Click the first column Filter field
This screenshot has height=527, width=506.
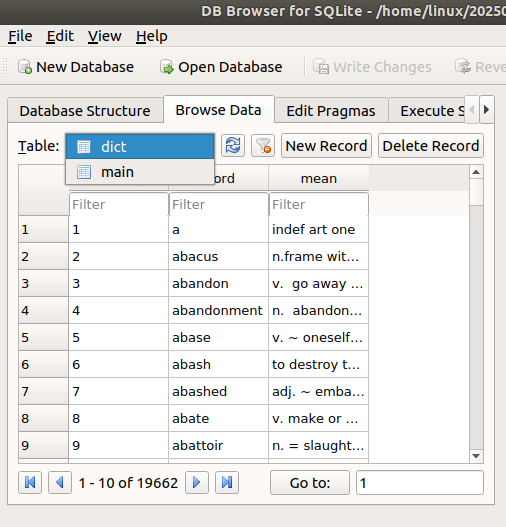pos(119,204)
